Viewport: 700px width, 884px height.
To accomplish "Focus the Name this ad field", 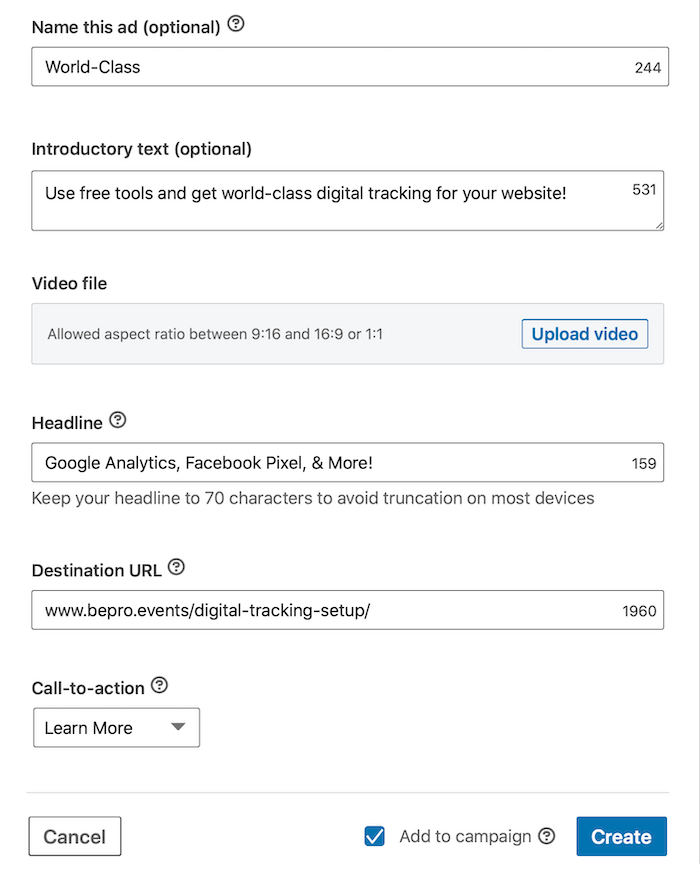I will pyautogui.click(x=350, y=67).
